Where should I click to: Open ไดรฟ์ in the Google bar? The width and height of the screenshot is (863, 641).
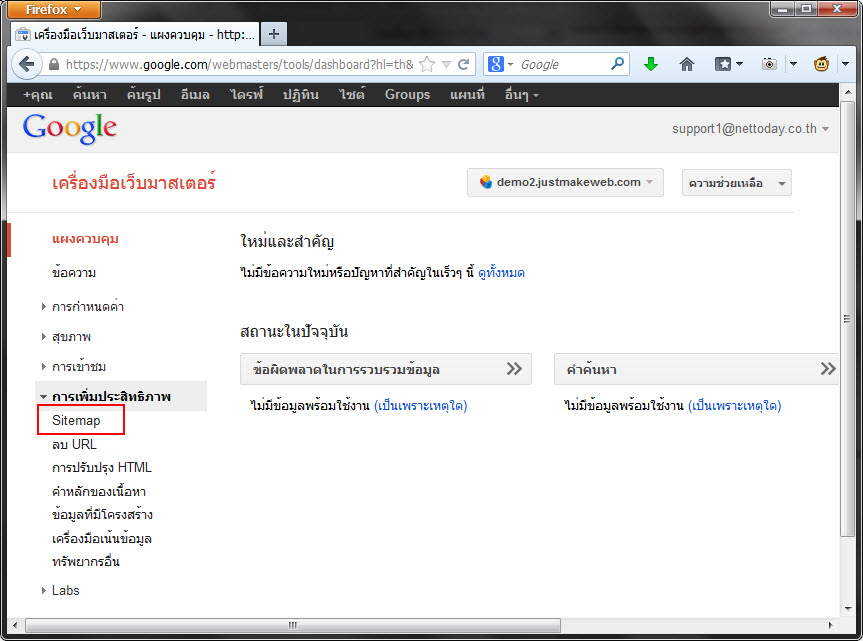tap(246, 95)
